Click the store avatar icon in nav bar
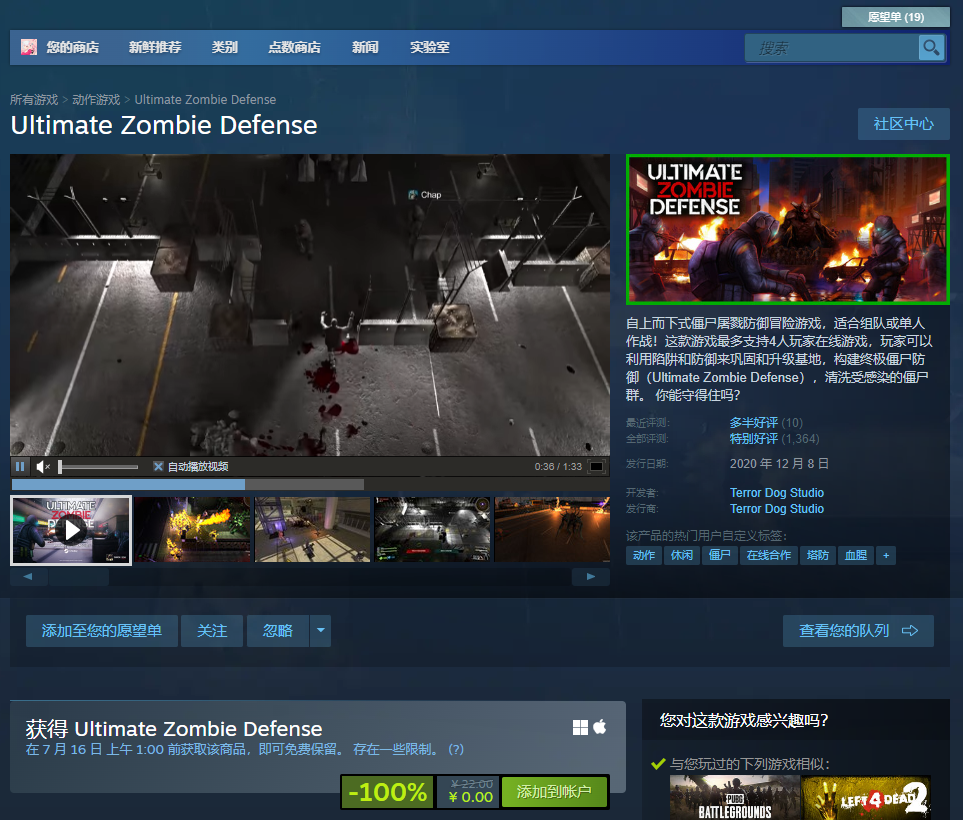Image resolution: width=963 pixels, height=820 pixels. [29, 47]
